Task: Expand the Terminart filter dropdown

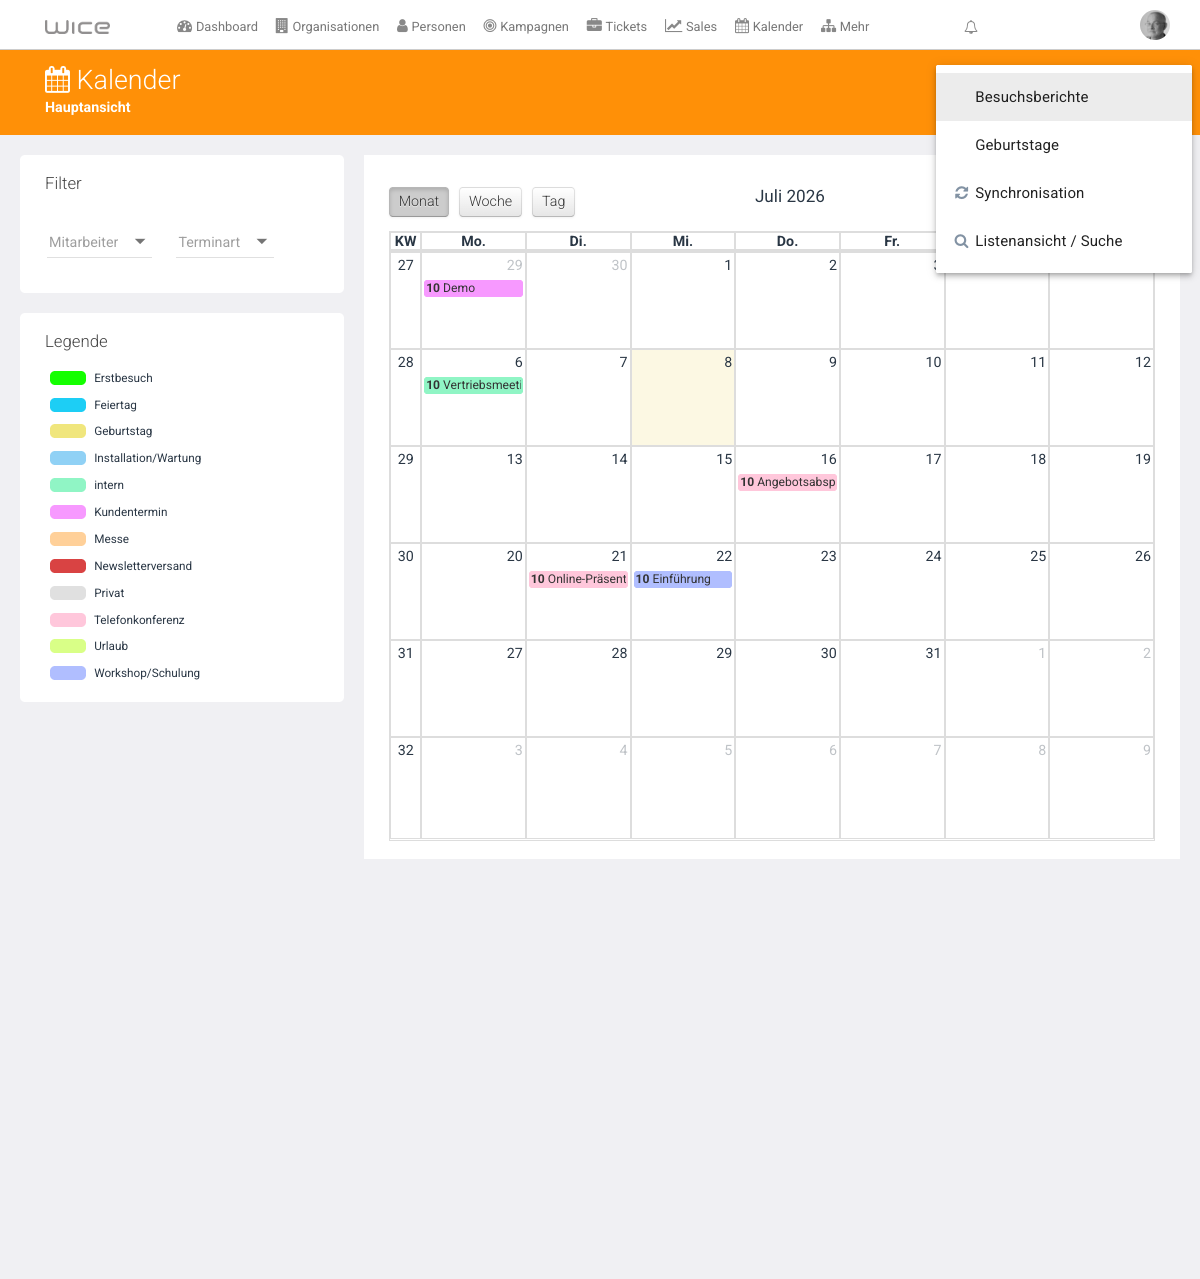Action: 224,242
